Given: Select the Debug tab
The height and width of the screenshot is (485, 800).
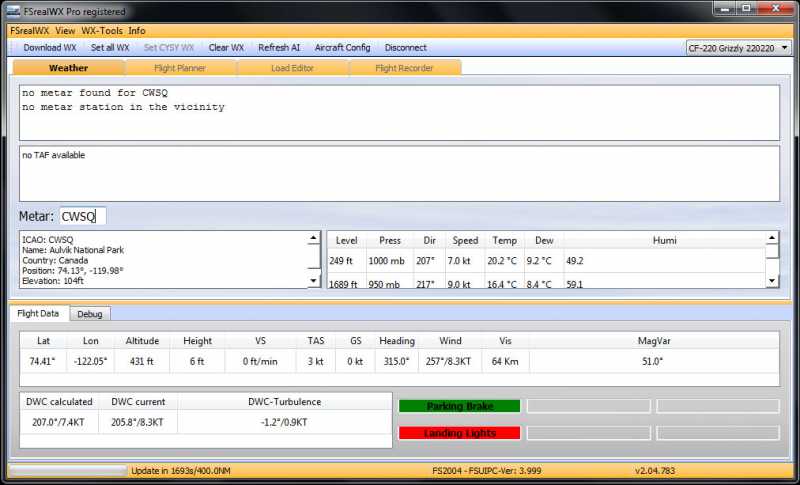Looking at the screenshot, I should 90,314.
